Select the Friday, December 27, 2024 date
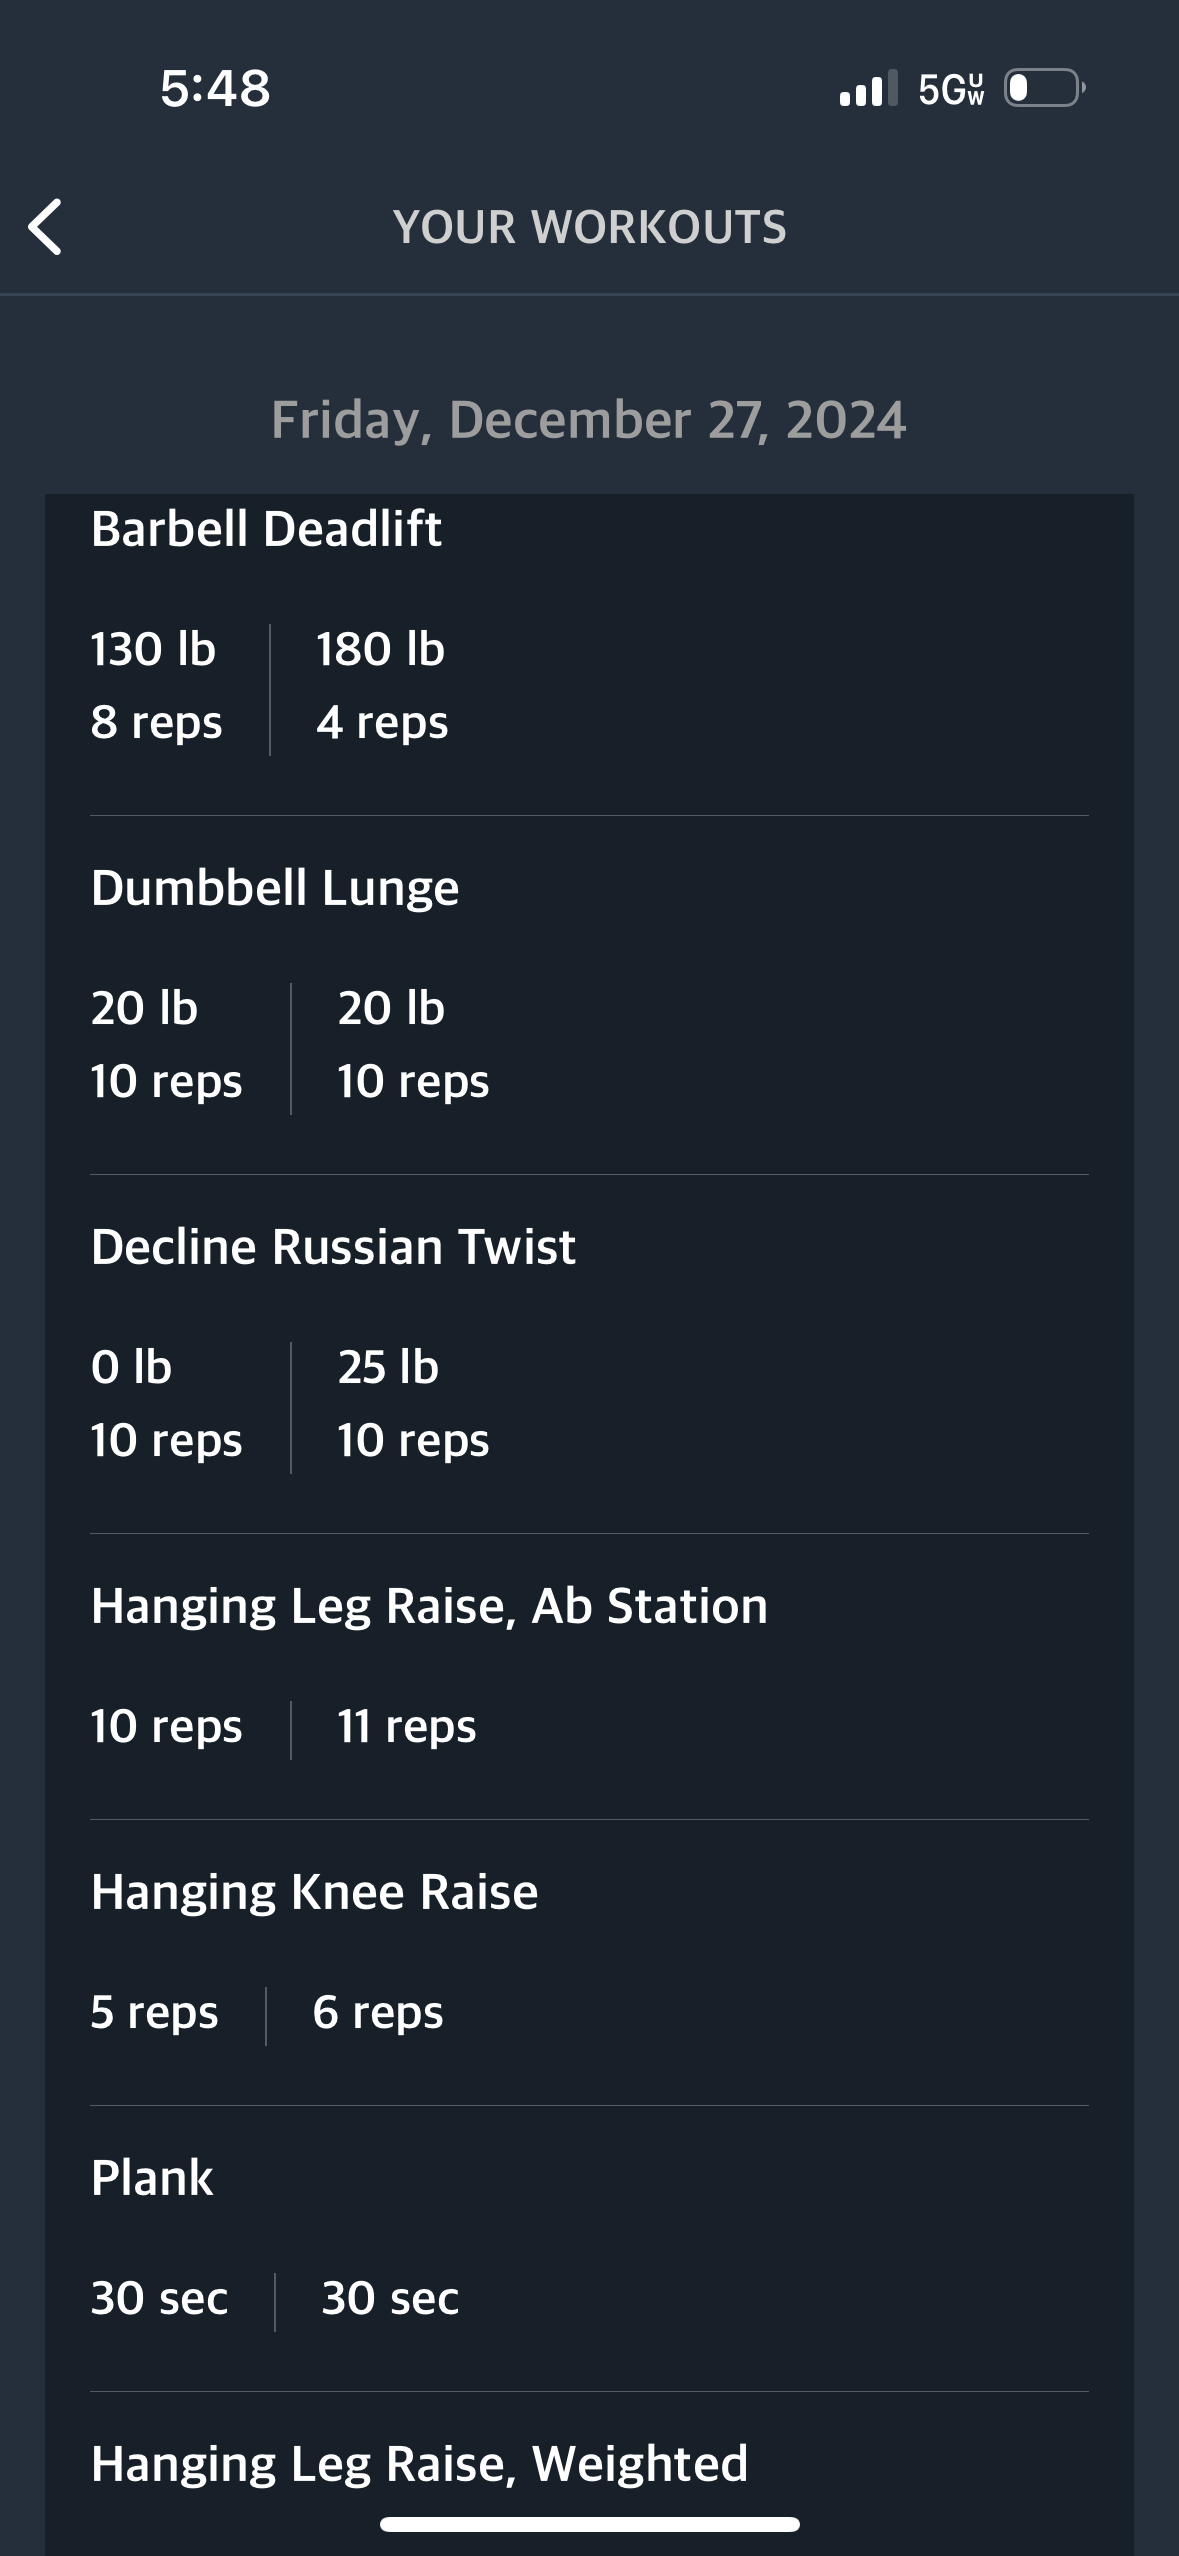 [589, 420]
